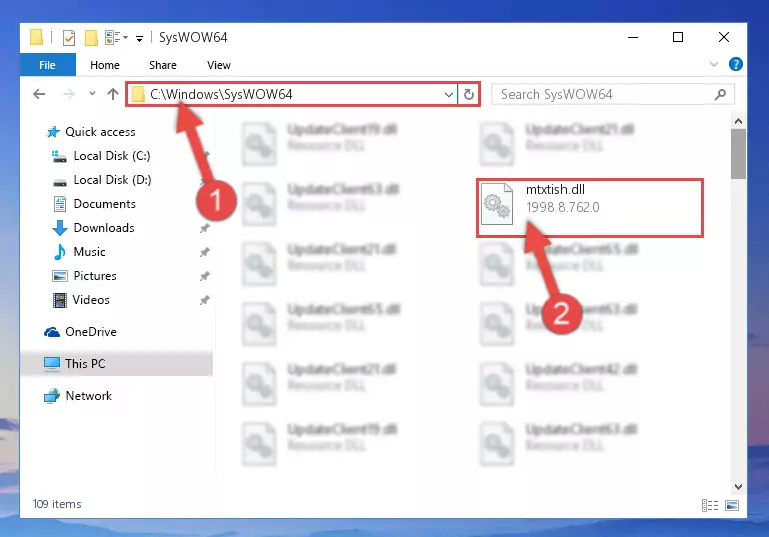Click the OneDrive cloud icon
769x537 pixels.
point(52,332)
